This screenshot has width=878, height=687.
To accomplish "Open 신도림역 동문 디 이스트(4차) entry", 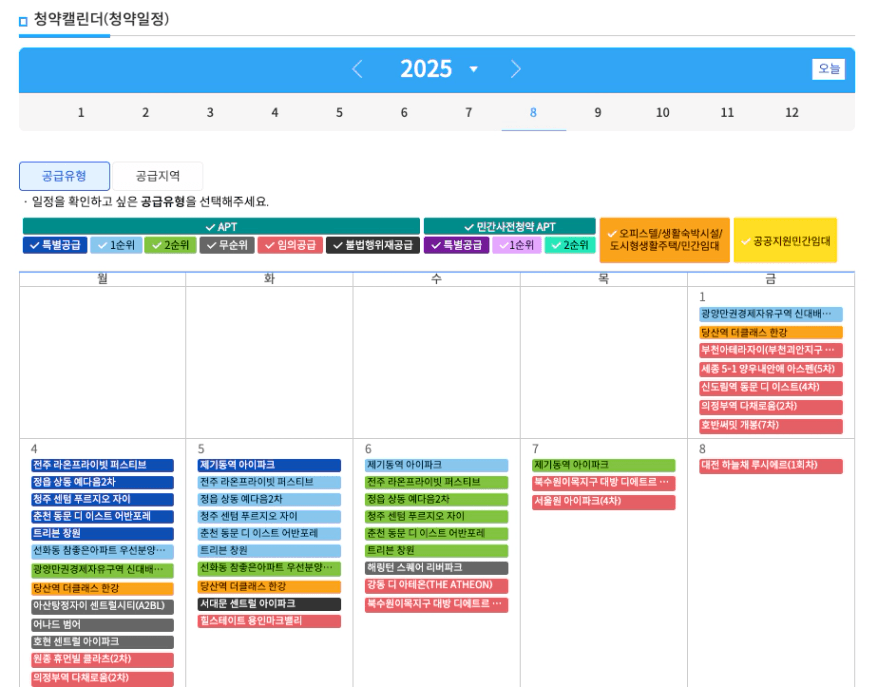I will 771,388.
